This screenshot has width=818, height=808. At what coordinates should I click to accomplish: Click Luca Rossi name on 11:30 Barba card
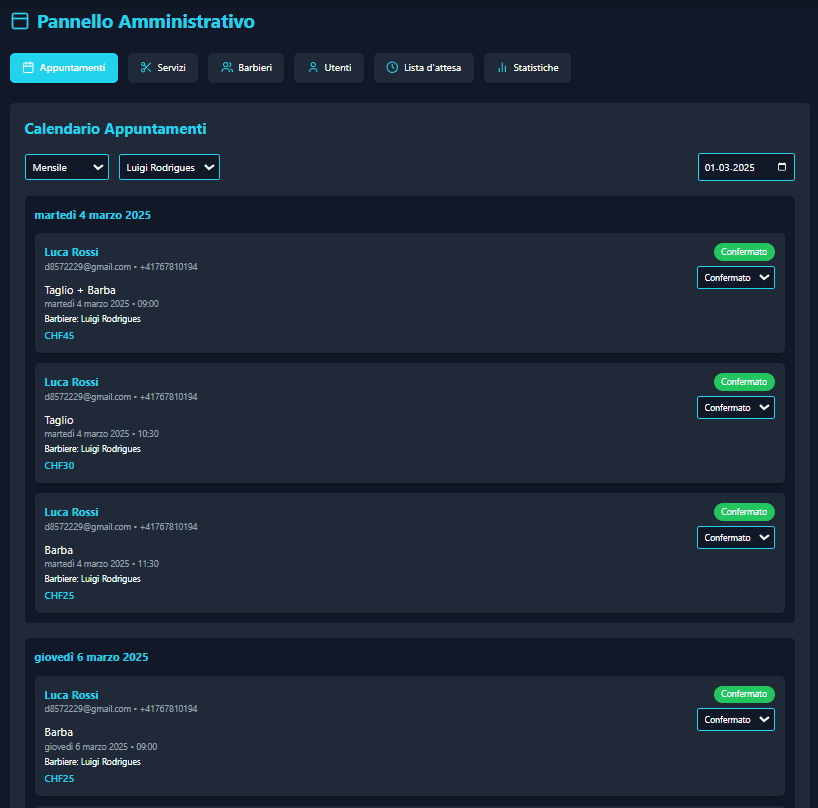[x=71, y=512]
